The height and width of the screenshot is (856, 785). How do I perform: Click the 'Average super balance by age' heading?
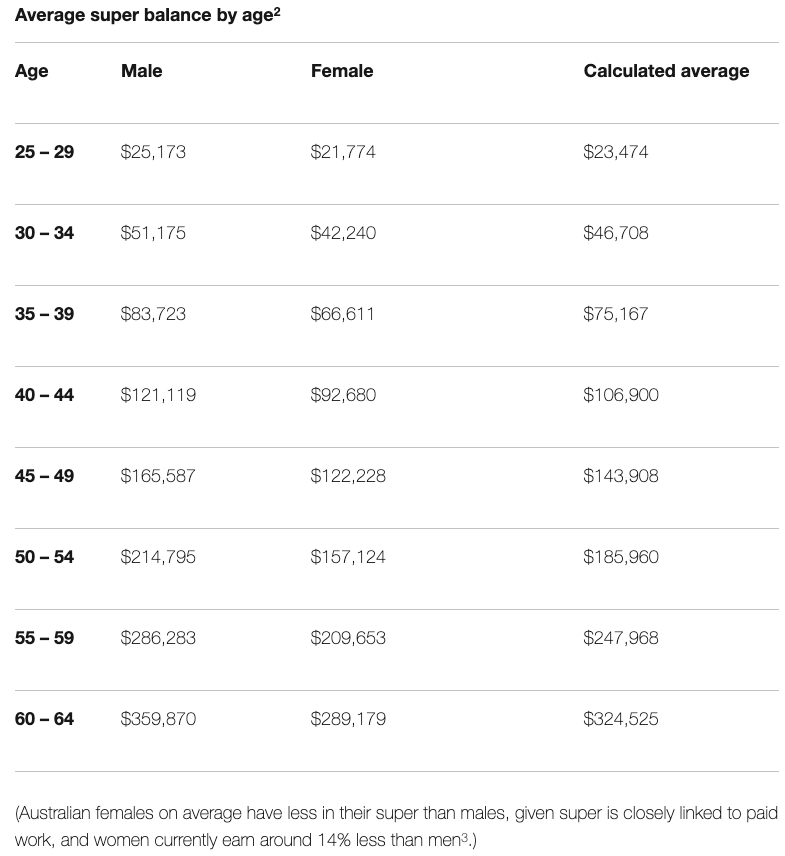144,15
